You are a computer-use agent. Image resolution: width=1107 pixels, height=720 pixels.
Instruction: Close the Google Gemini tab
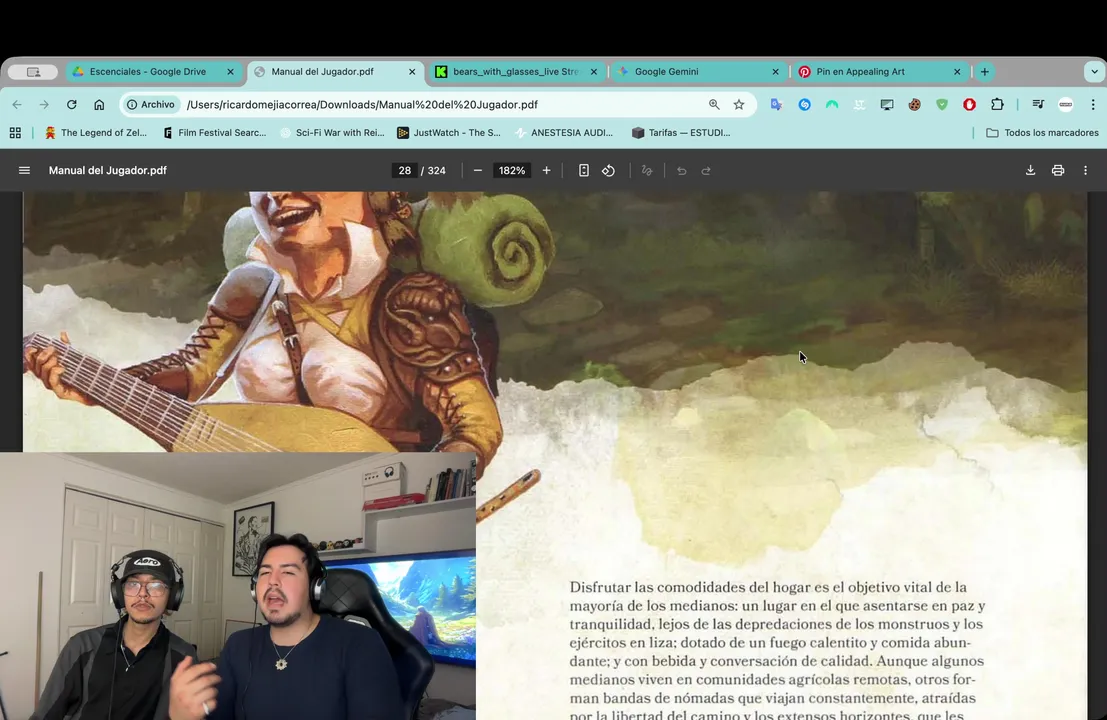(x=775, y=71)
